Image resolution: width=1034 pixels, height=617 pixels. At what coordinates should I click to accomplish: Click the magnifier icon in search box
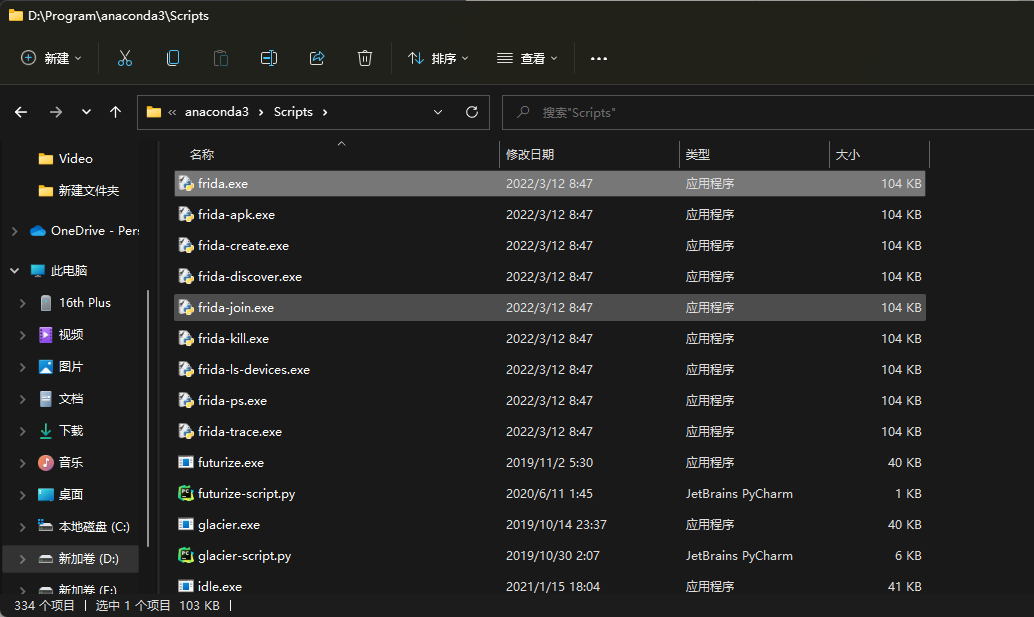[x=523, y=112]
